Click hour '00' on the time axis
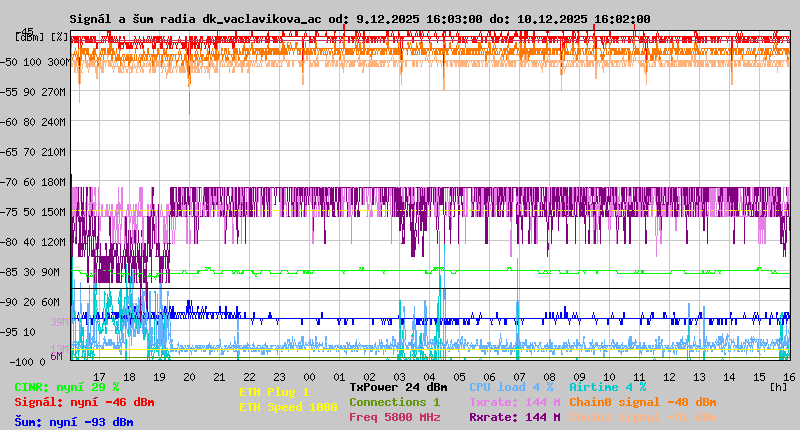800x430 pixels. pyautogui.click(x=309, y=377)
